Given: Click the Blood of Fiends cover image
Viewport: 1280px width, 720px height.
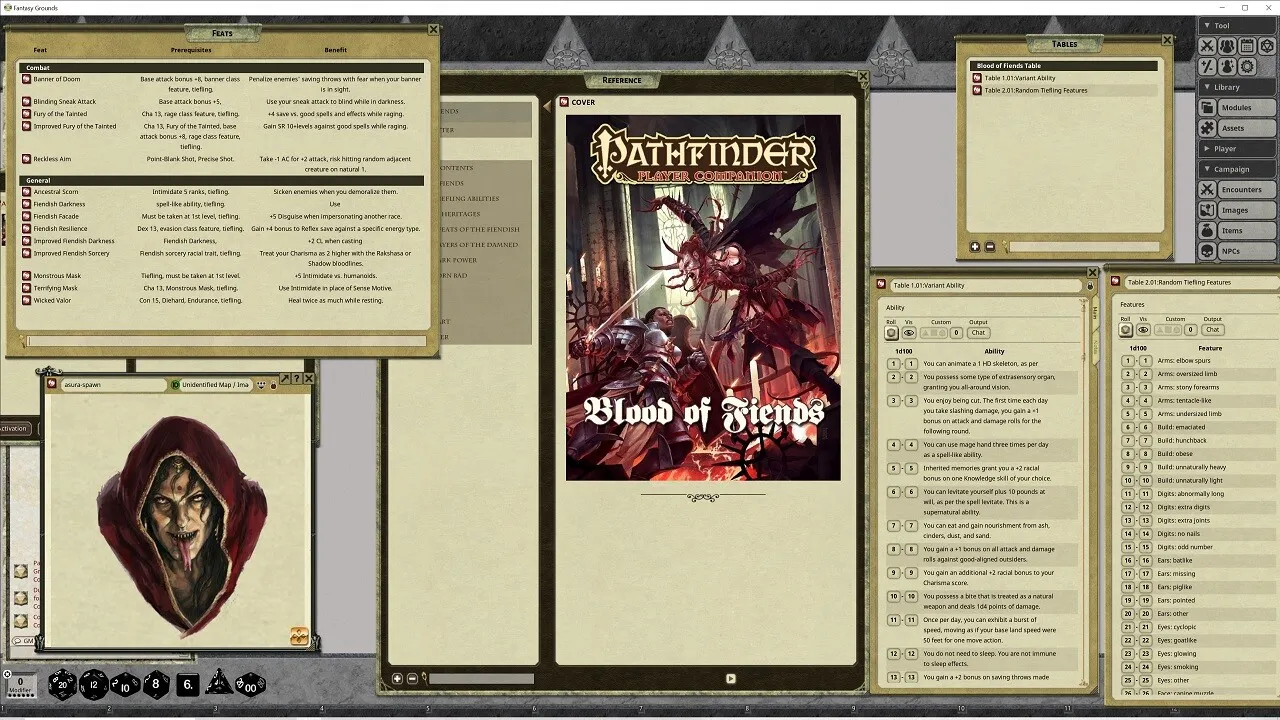Looking at the screenshot, I should coord(703,298).
